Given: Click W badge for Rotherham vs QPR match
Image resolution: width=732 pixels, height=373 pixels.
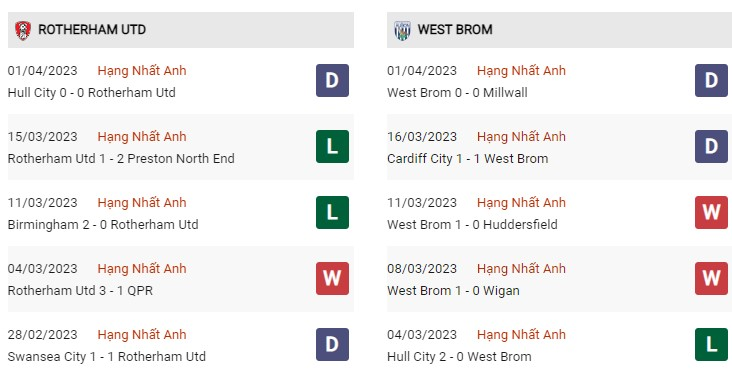Looking at the screenshot, I should pos(332,279).
